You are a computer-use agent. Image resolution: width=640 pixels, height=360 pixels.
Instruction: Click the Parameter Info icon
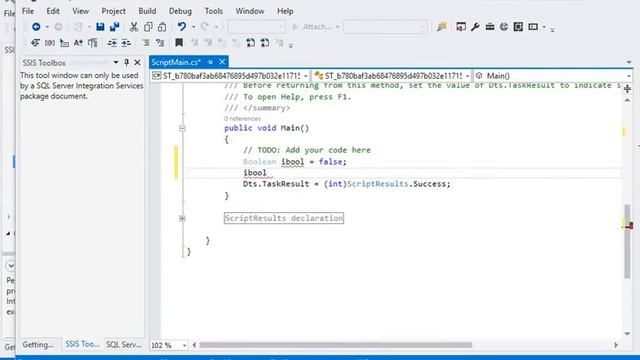(x=50, y=42)
